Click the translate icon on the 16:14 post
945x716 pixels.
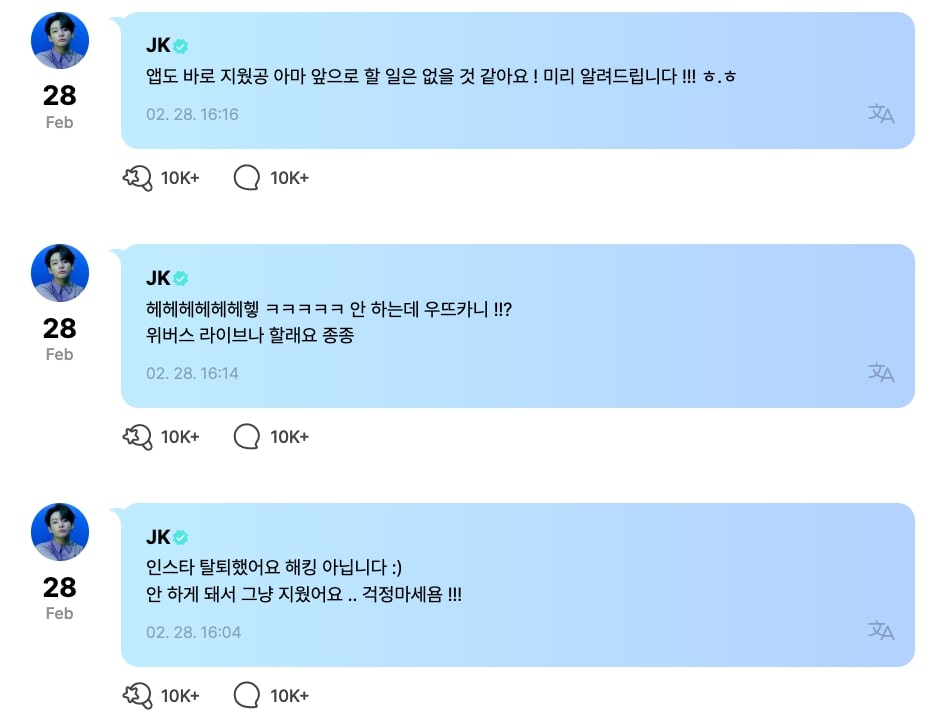pos(880,373)
